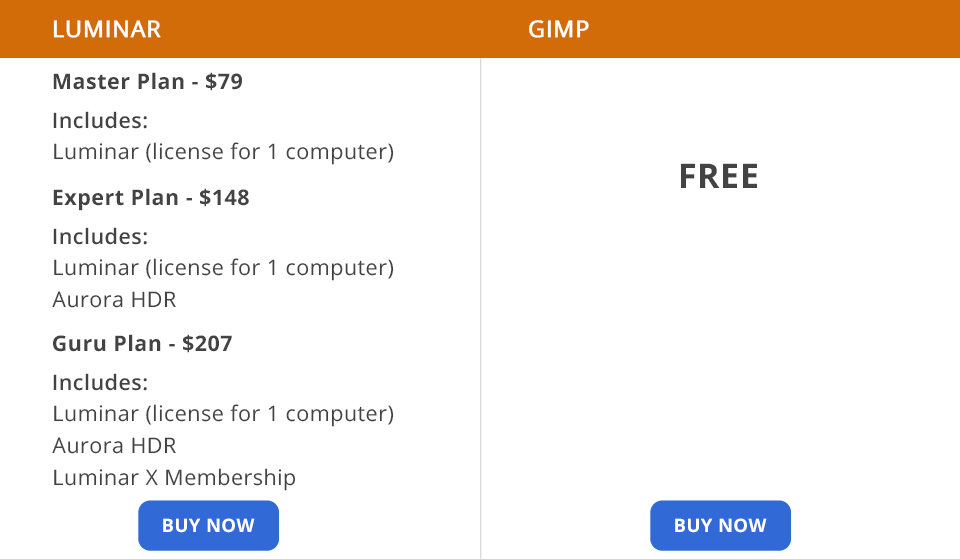Click the FREE price text for GIMP
This screenshot has width=960, height=559.
[x=719, y=176]
